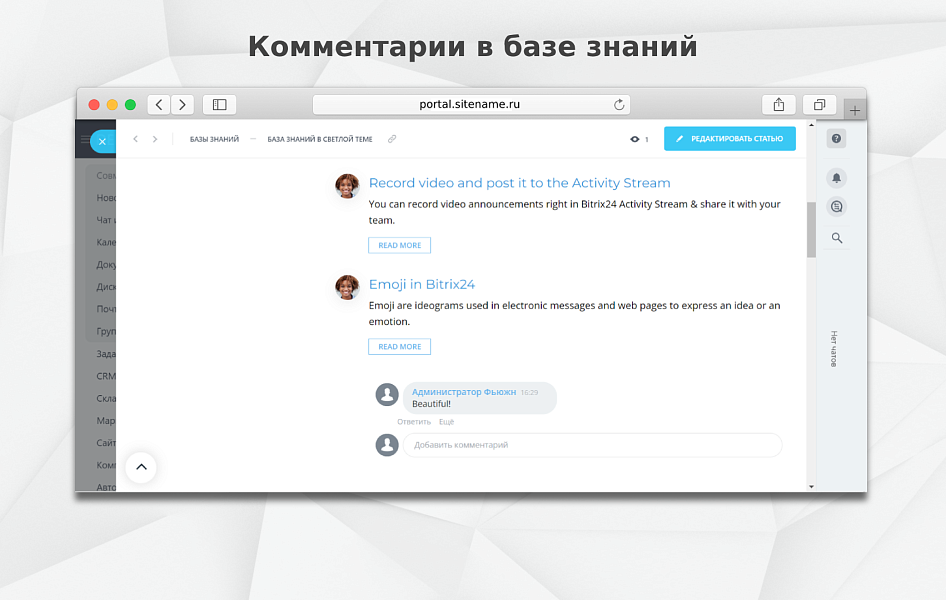Click the Редактировать статью button
This screenshot has width=946, height=600.
[729, 138]
